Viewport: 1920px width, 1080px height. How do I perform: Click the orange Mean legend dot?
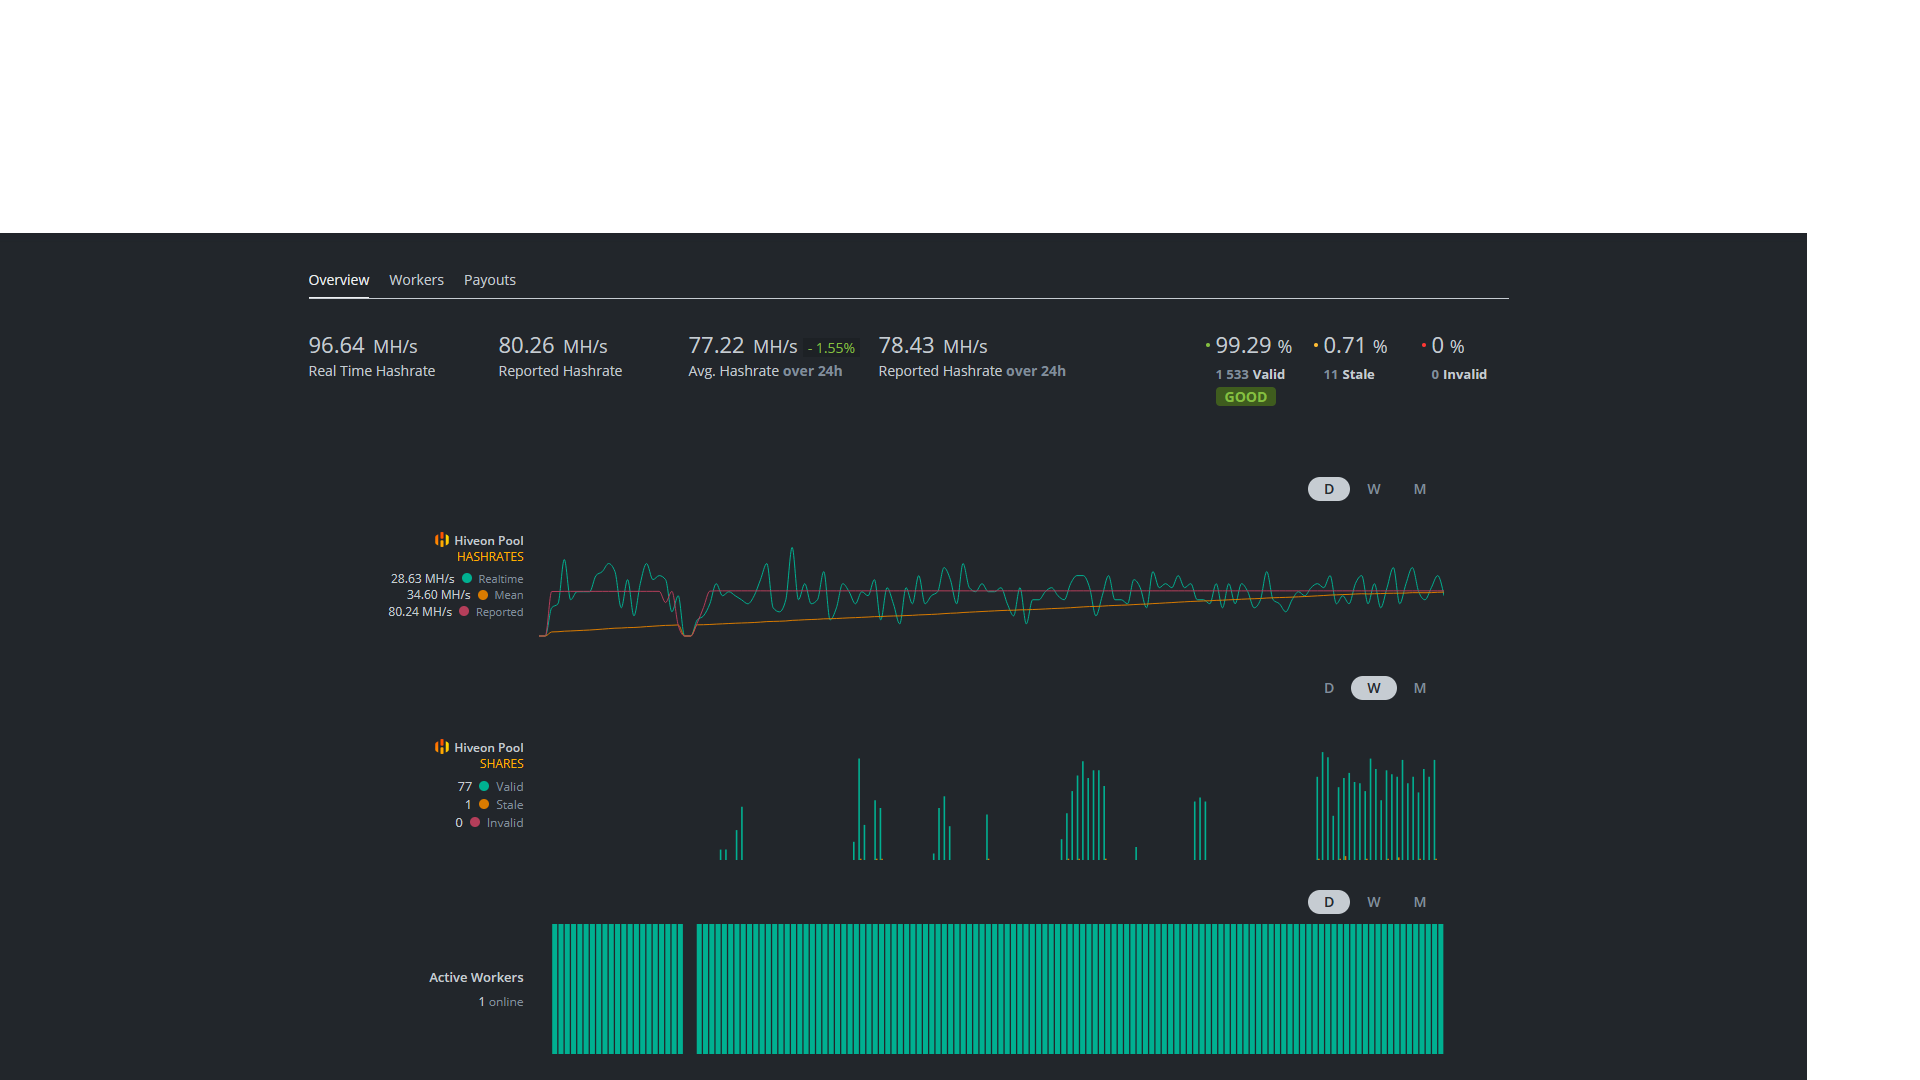point(483,595)
